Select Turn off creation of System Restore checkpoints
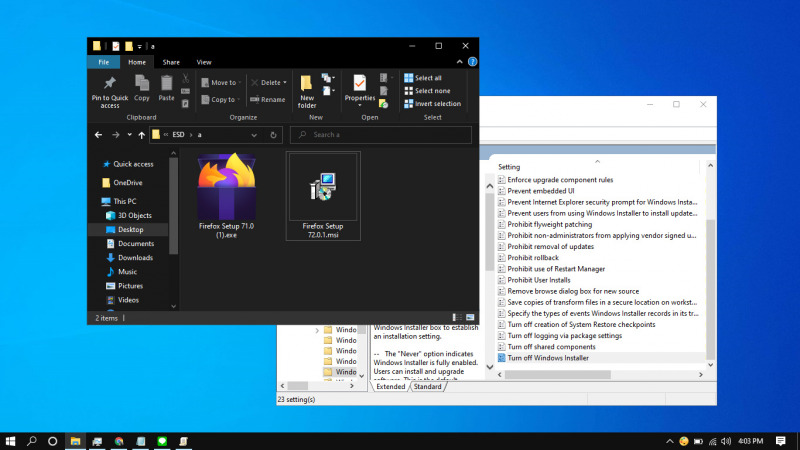The width and height of the screenshot is (800, 450). click(x=581, y=324)
